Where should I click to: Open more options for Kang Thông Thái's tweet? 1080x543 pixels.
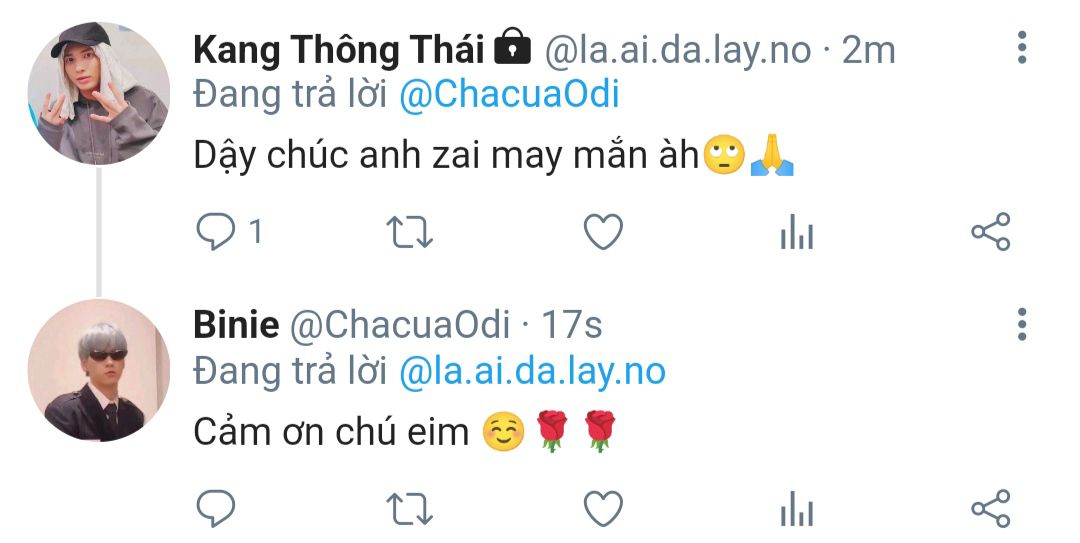click(1021, 48)
